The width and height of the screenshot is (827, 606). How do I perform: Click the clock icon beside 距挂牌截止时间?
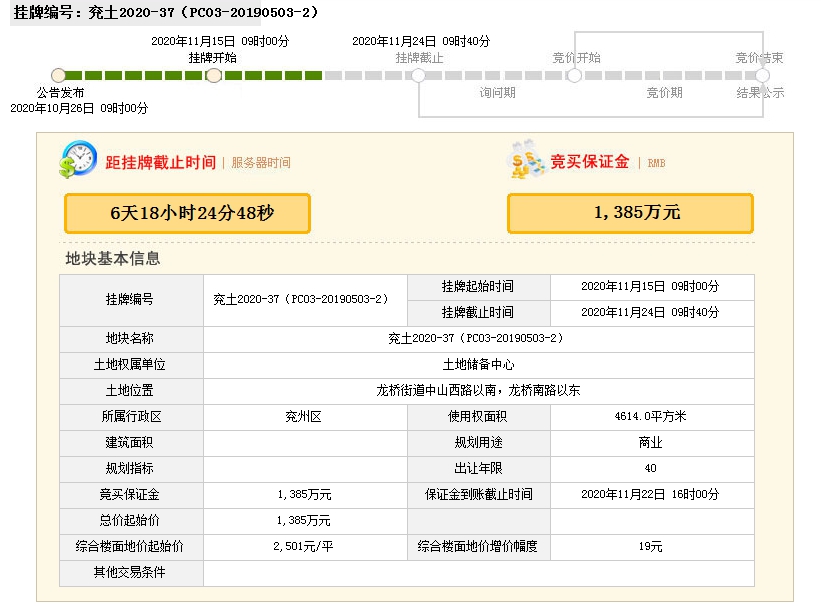[x=78, y=159]
